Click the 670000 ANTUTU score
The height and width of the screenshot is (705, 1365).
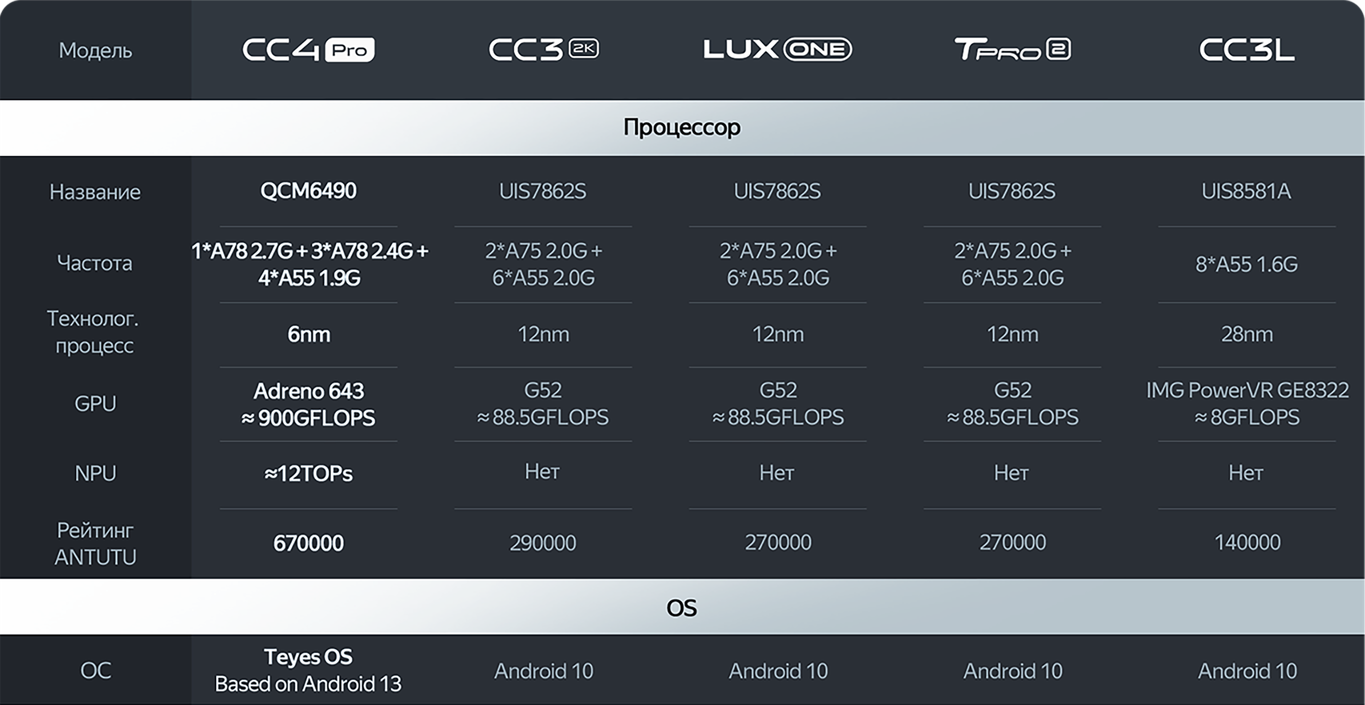[308, 543]
